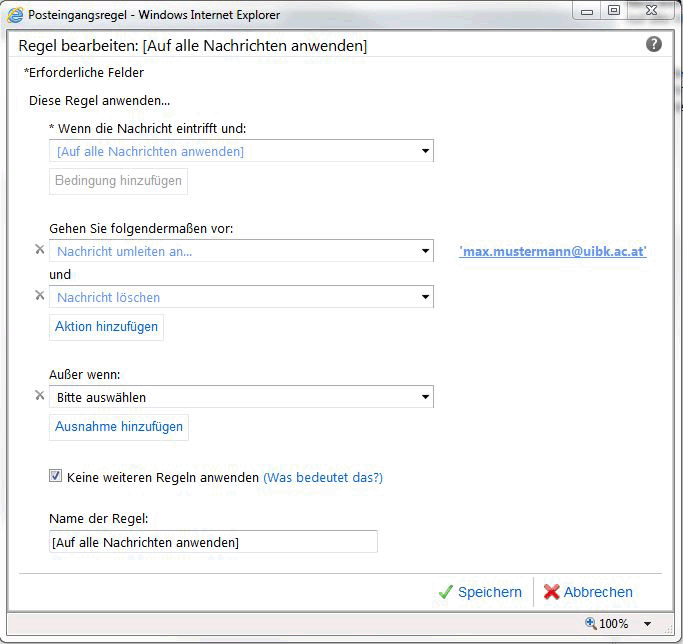
Task: Click the 'Name der Regel' text field
Action: click(213, 542)
